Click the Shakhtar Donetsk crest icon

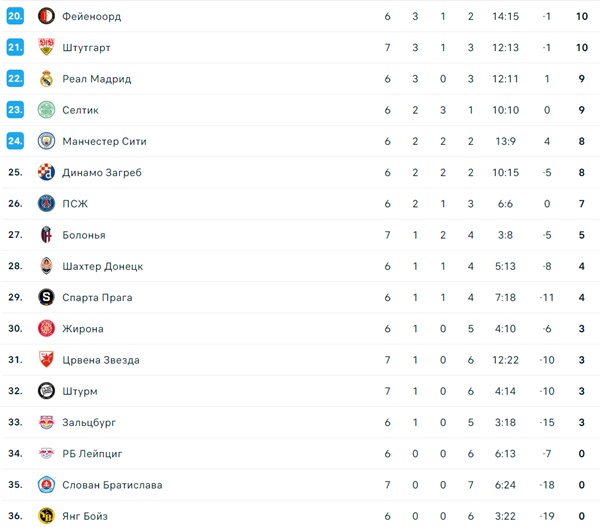coord(46,266)
